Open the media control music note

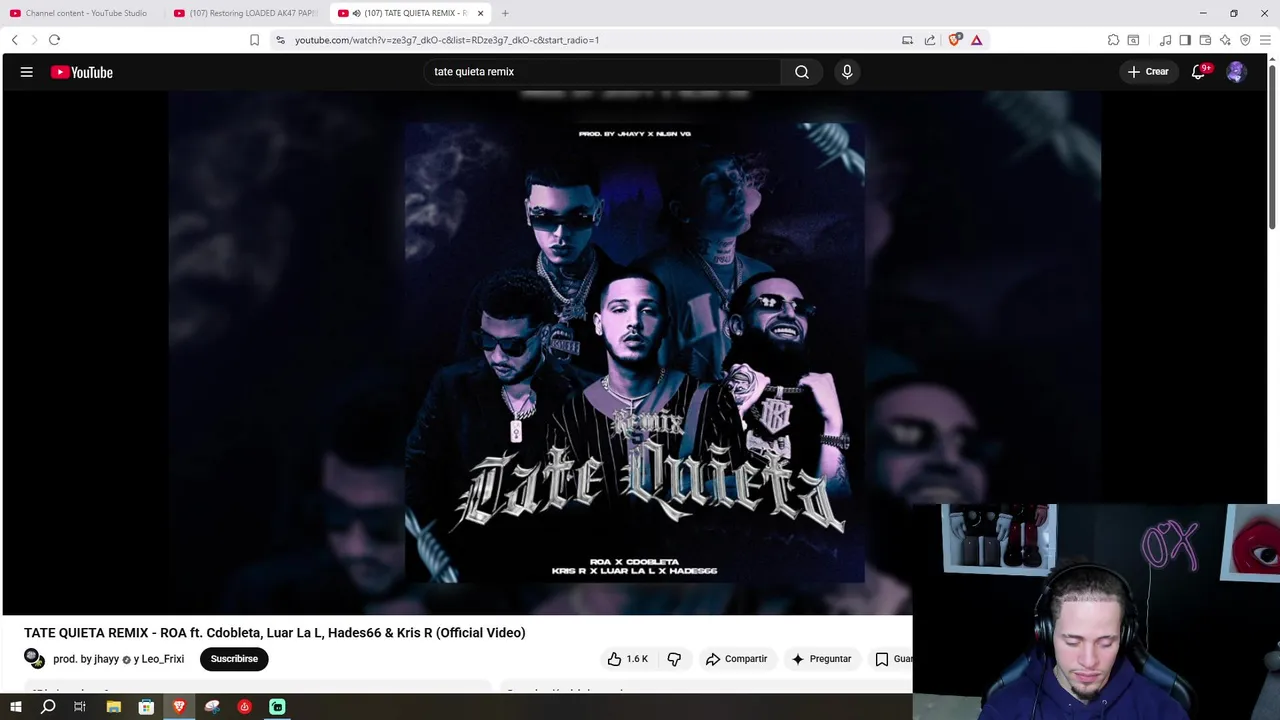[1165, 40]
